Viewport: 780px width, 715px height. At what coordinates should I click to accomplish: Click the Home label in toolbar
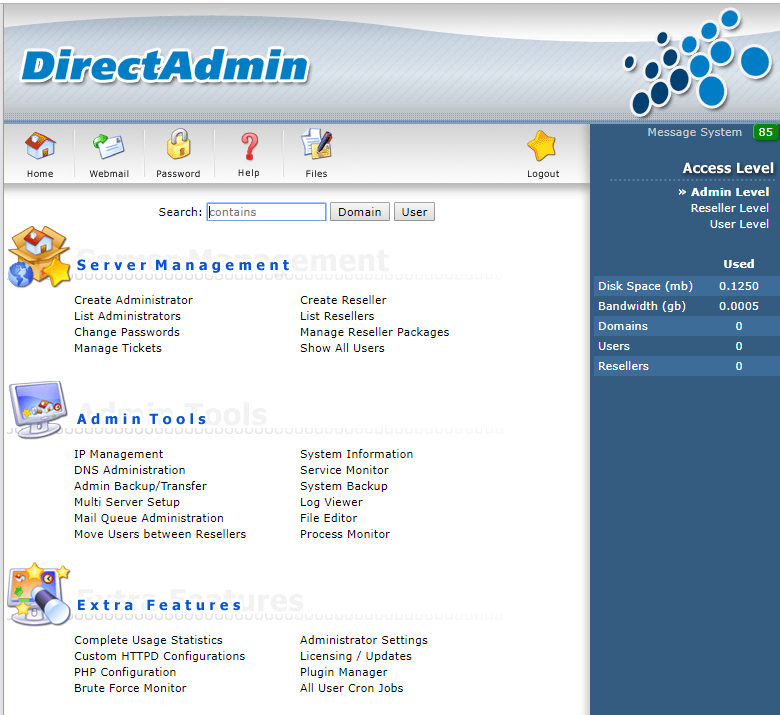(x=40, y=174)
